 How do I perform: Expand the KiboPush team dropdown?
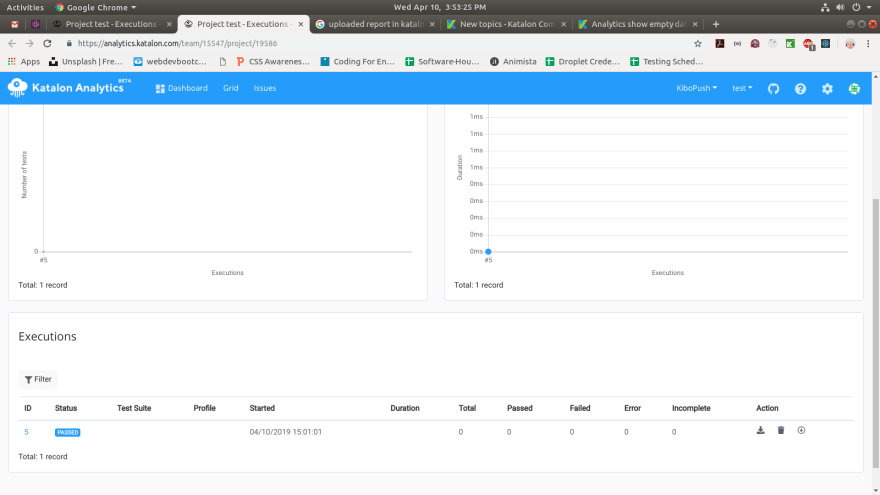pyautogui.click(x=696, y=88)
